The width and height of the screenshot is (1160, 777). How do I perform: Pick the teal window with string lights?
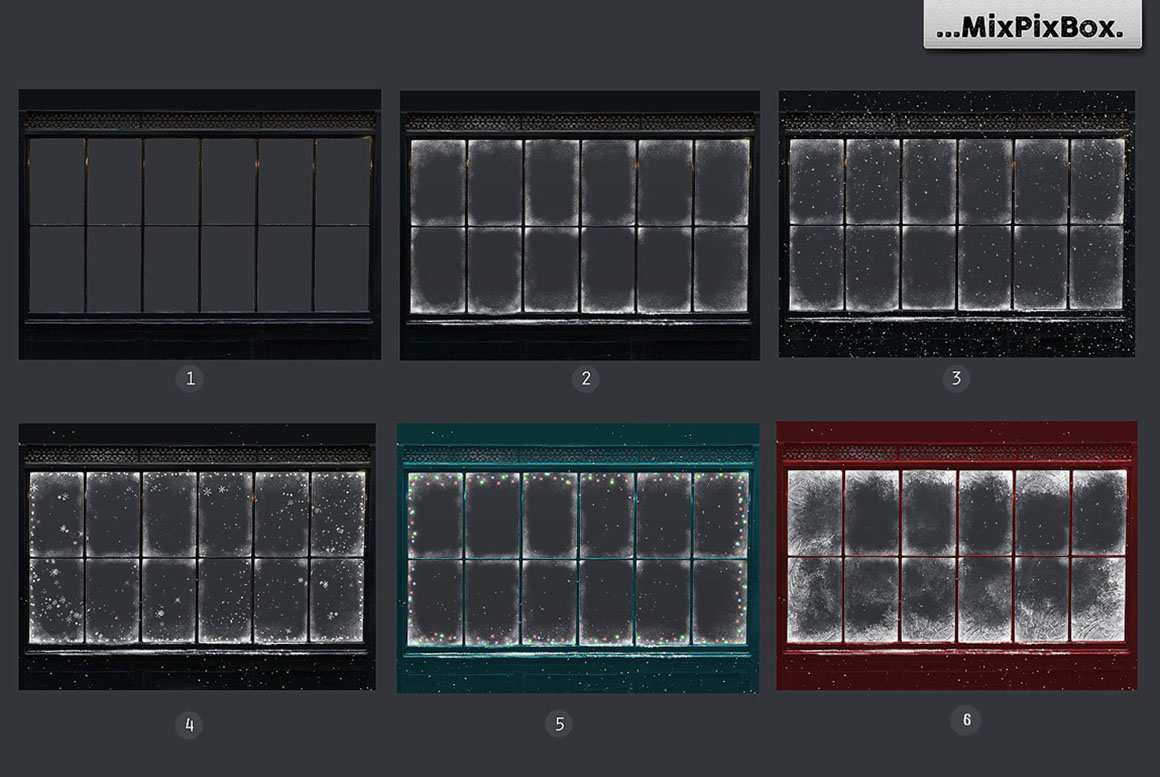577,557
